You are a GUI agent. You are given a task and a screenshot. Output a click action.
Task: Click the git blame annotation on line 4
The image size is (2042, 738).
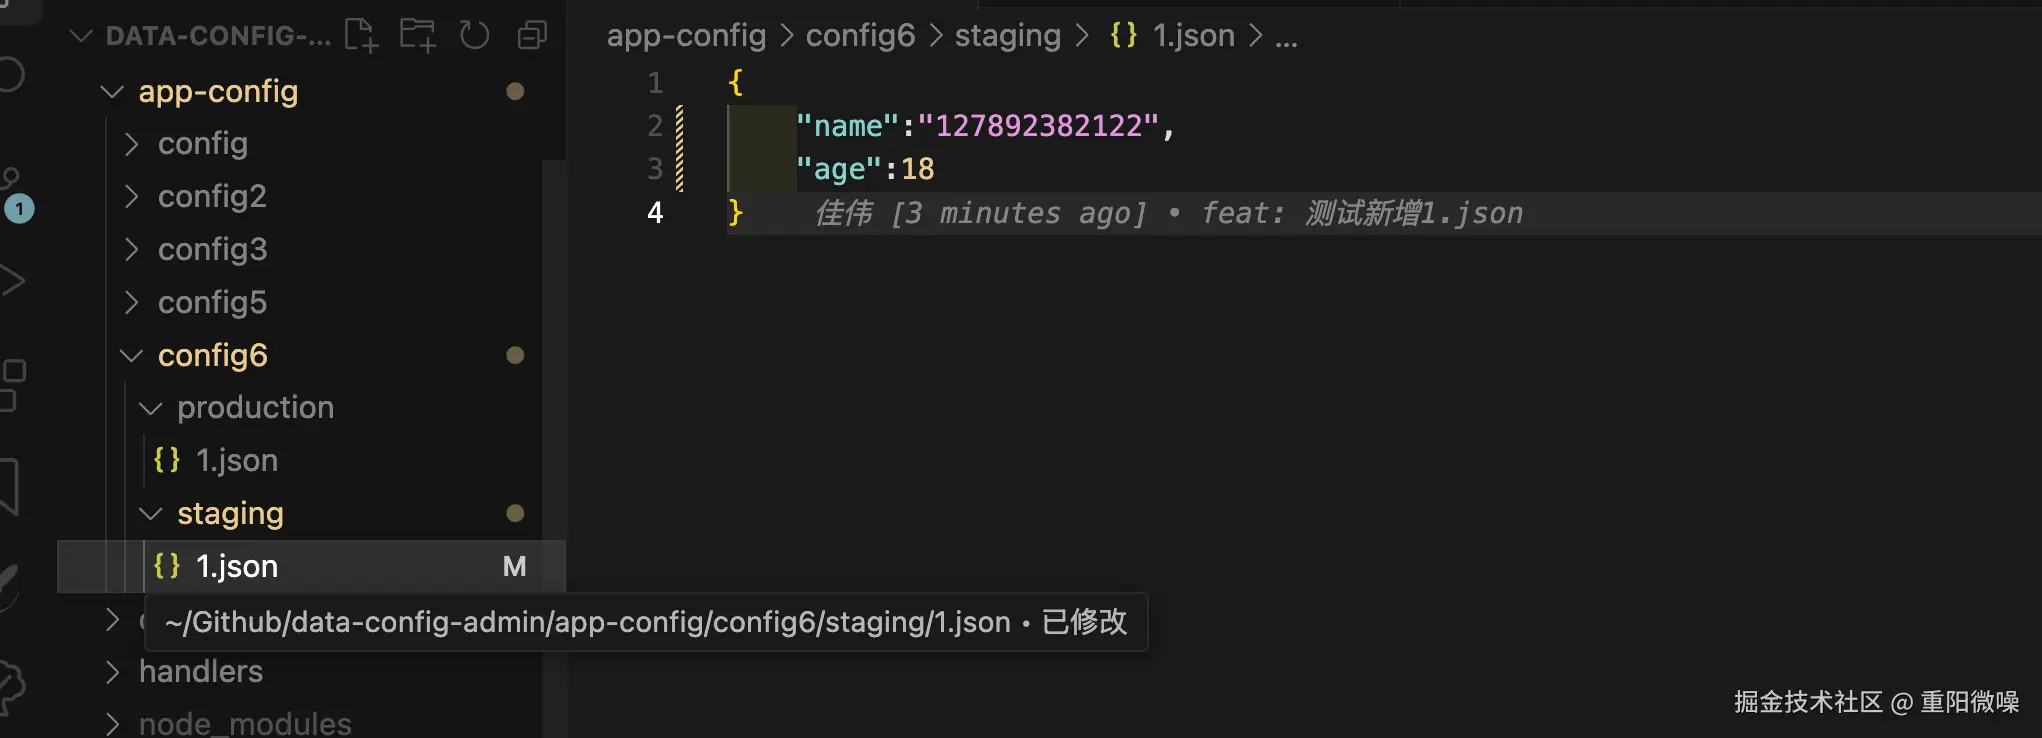pyautogui.click(x=1168, y=213)
